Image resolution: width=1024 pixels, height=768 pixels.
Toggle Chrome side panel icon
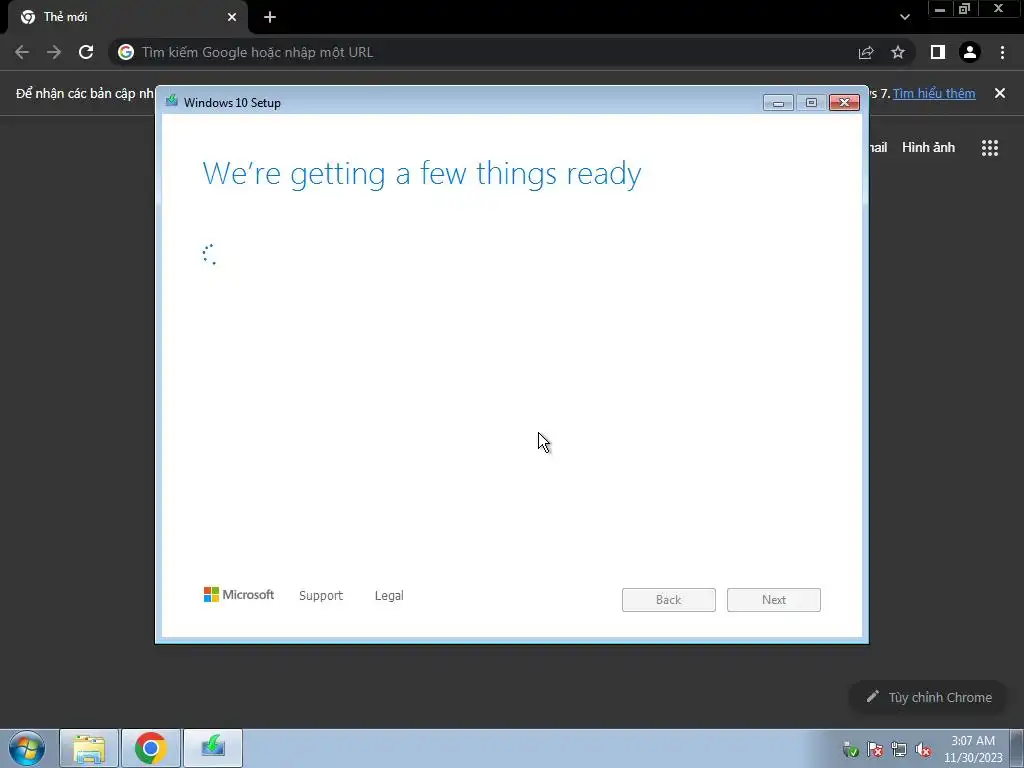click(x=938, y=52)
